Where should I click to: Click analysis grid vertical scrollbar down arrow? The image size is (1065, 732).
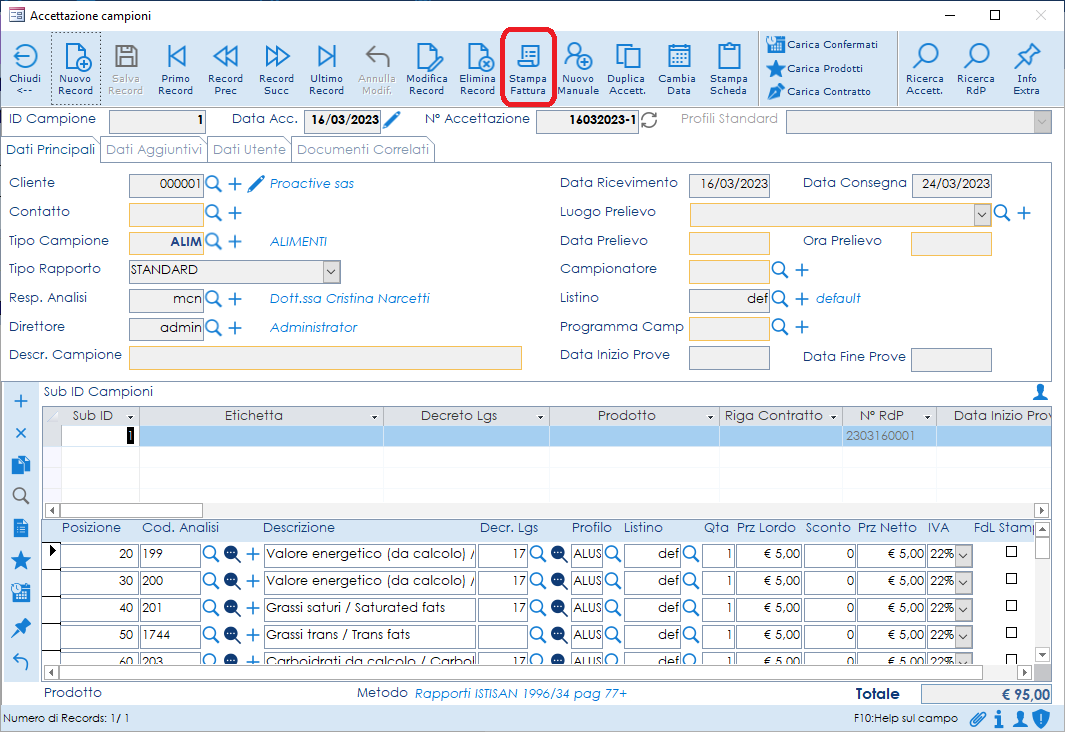(1043, 655)
